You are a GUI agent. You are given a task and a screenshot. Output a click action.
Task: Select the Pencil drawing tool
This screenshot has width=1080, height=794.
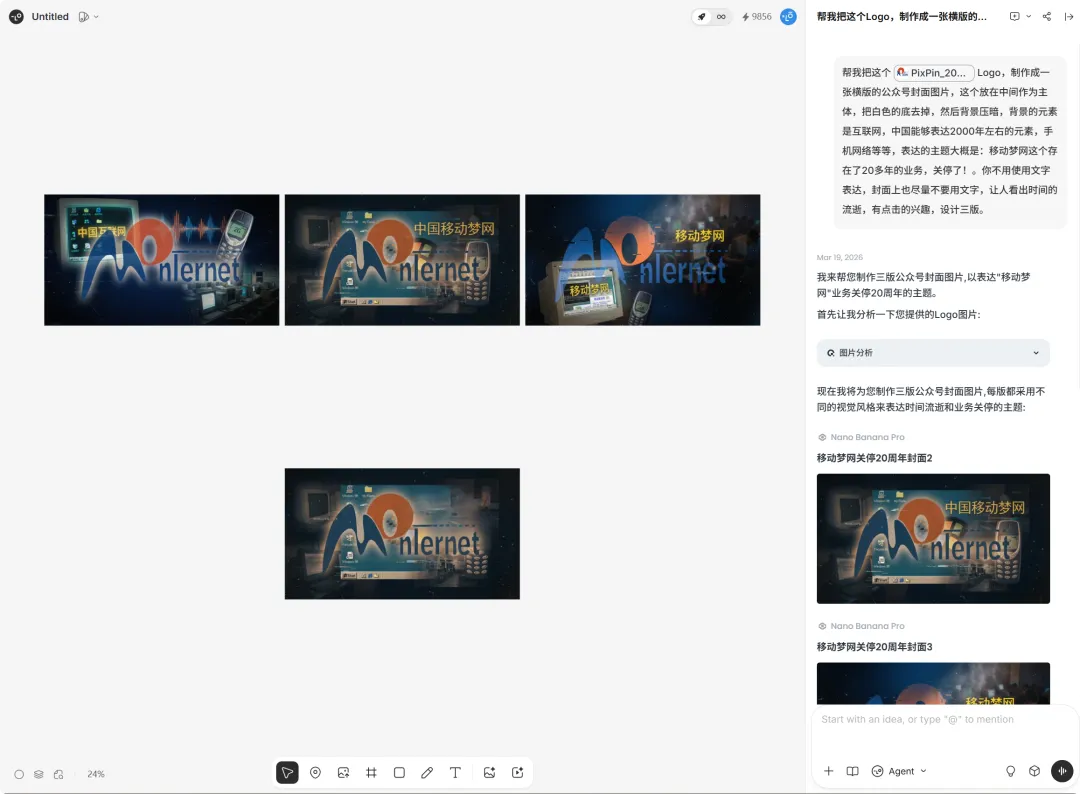pyautogui.click(x=427, y=773)
